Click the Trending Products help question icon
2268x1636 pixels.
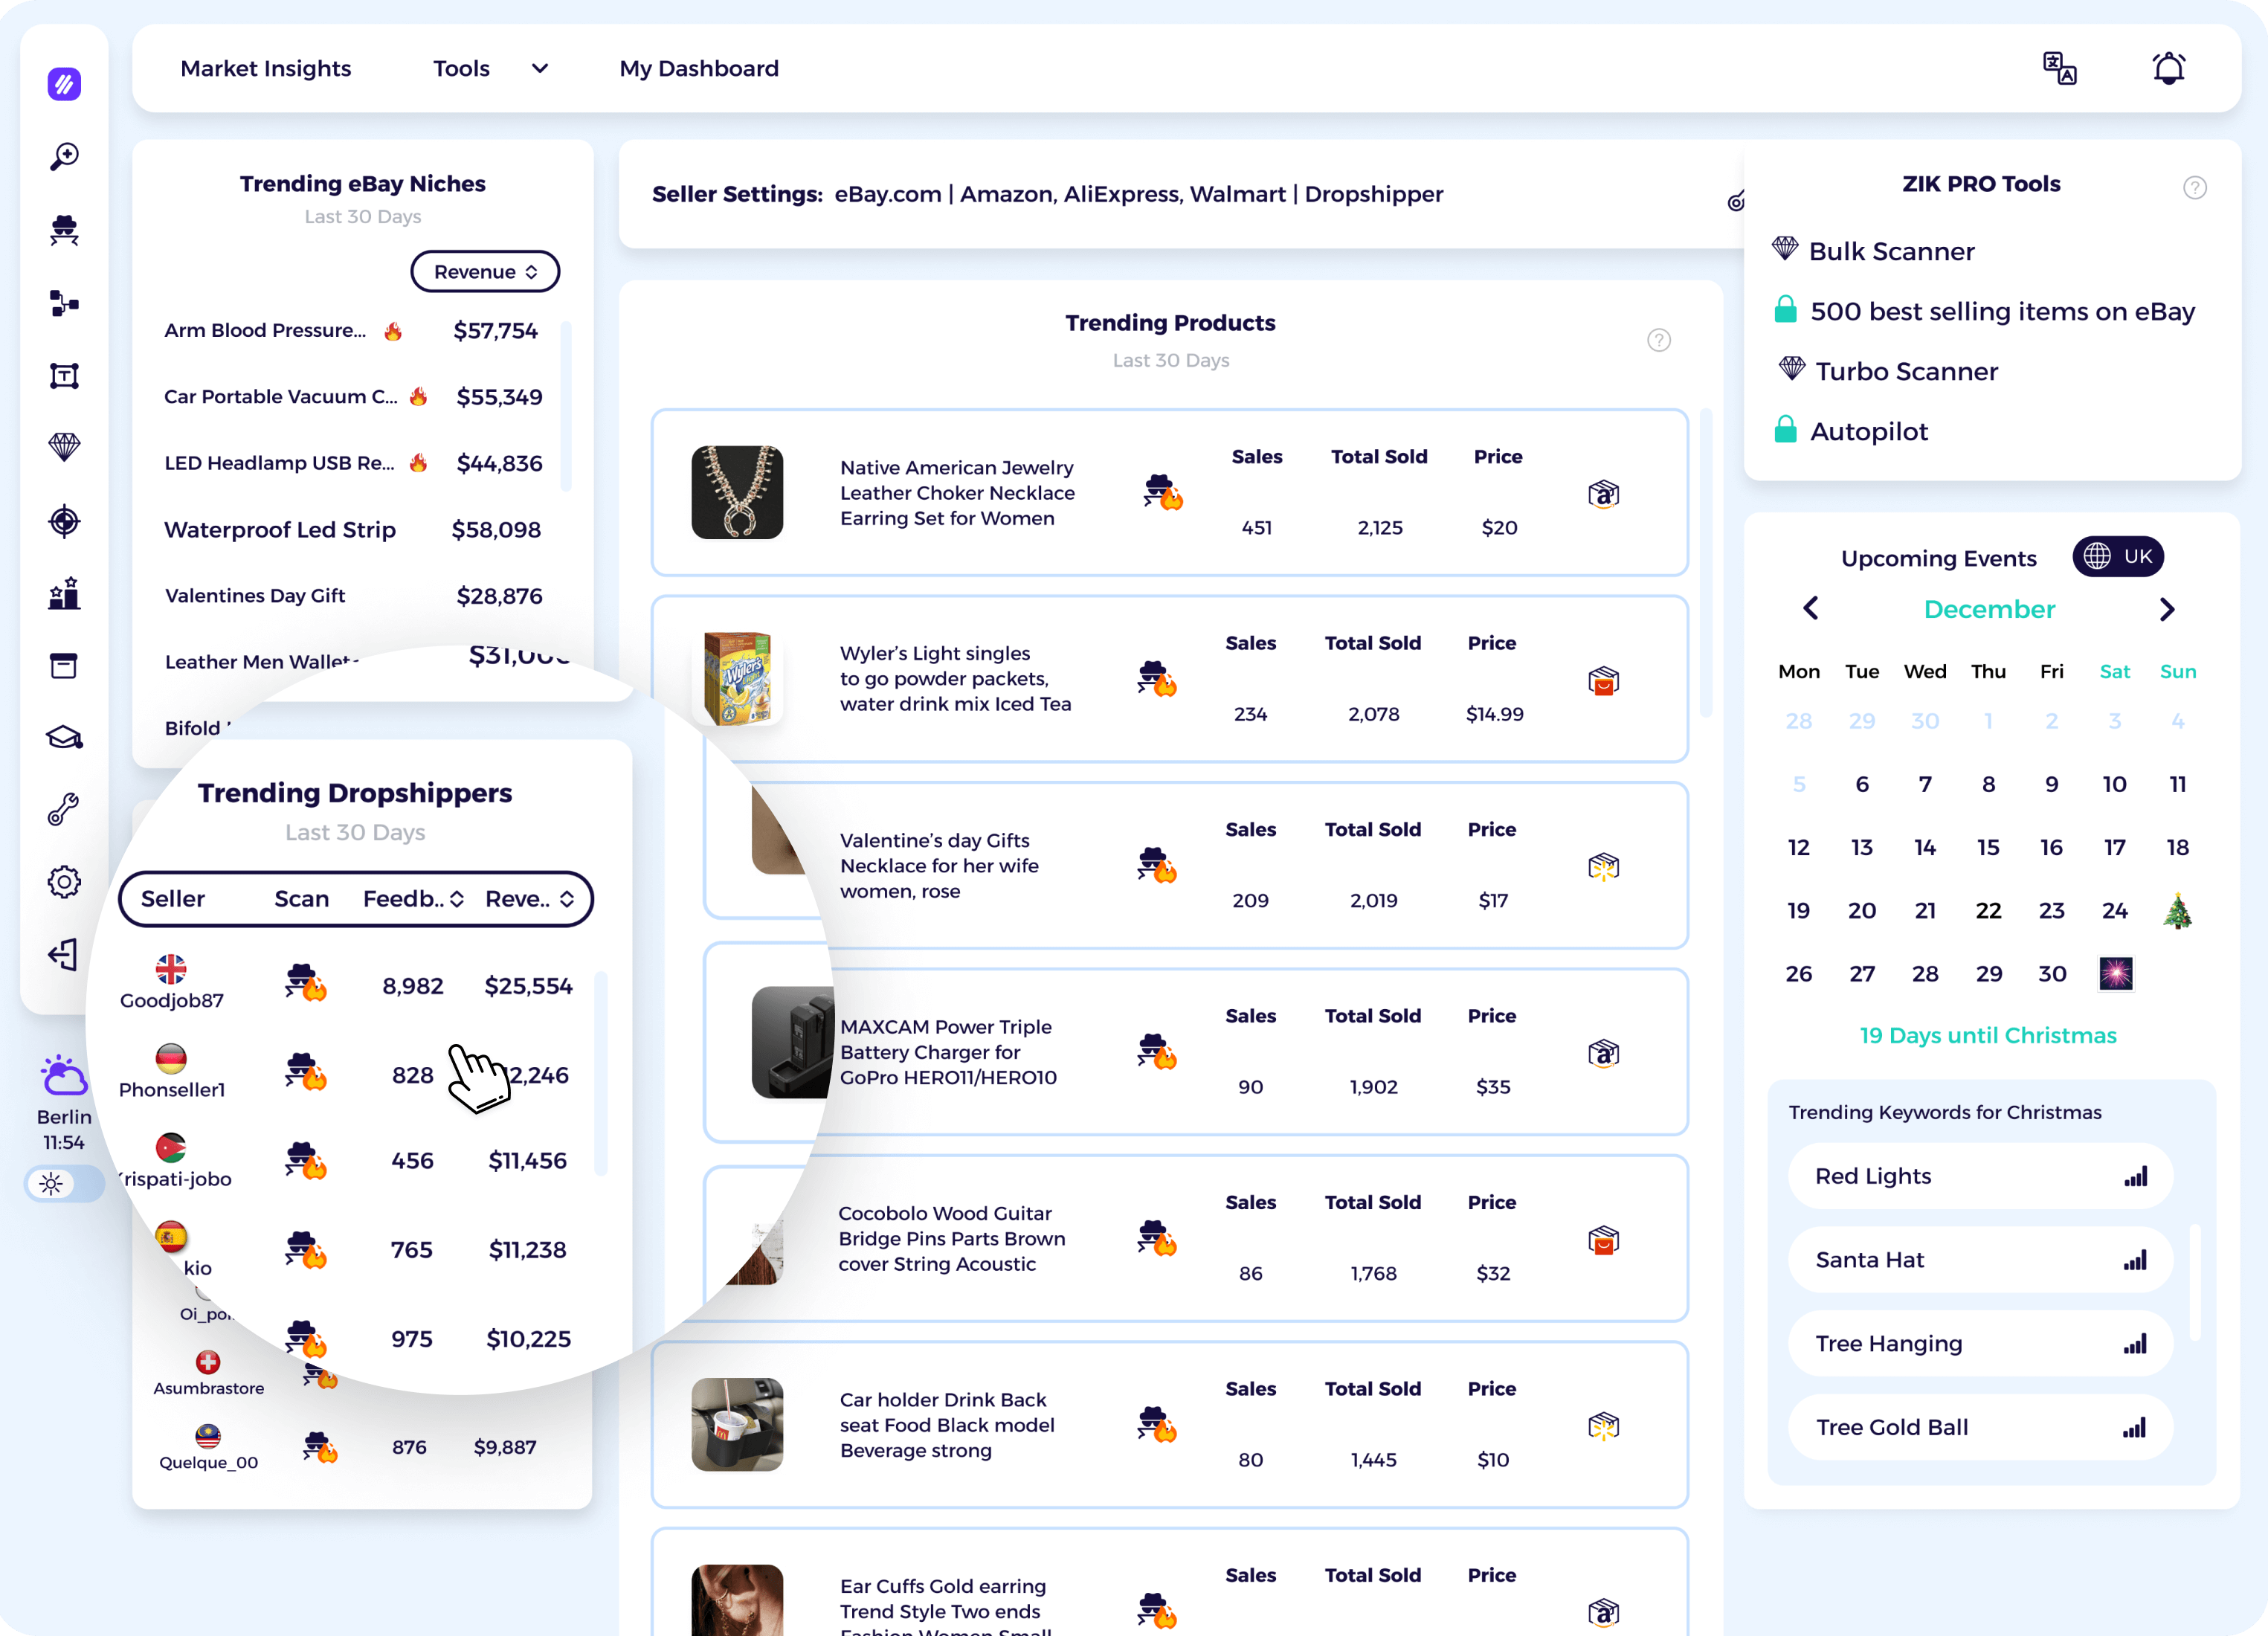pyautogui.click(x=1659, y=340)
